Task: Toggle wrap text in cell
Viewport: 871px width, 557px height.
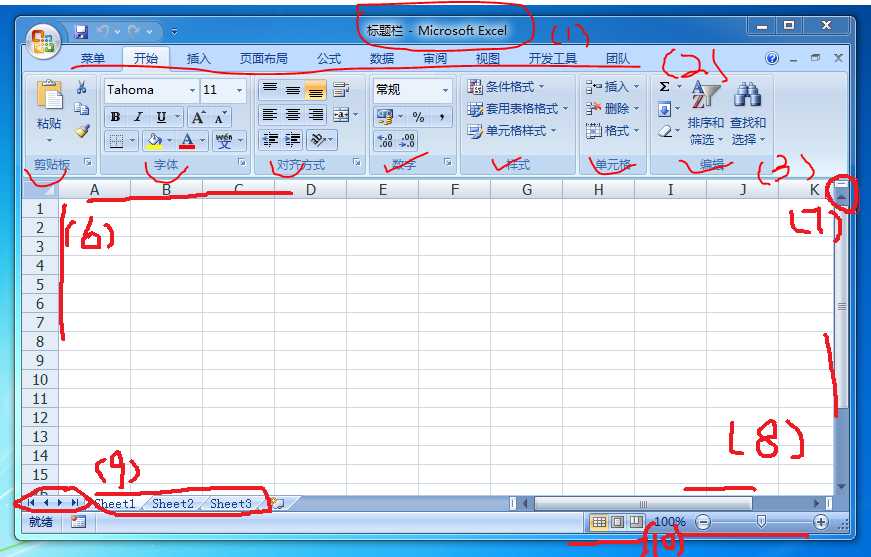Action: [x=341, y=89]
